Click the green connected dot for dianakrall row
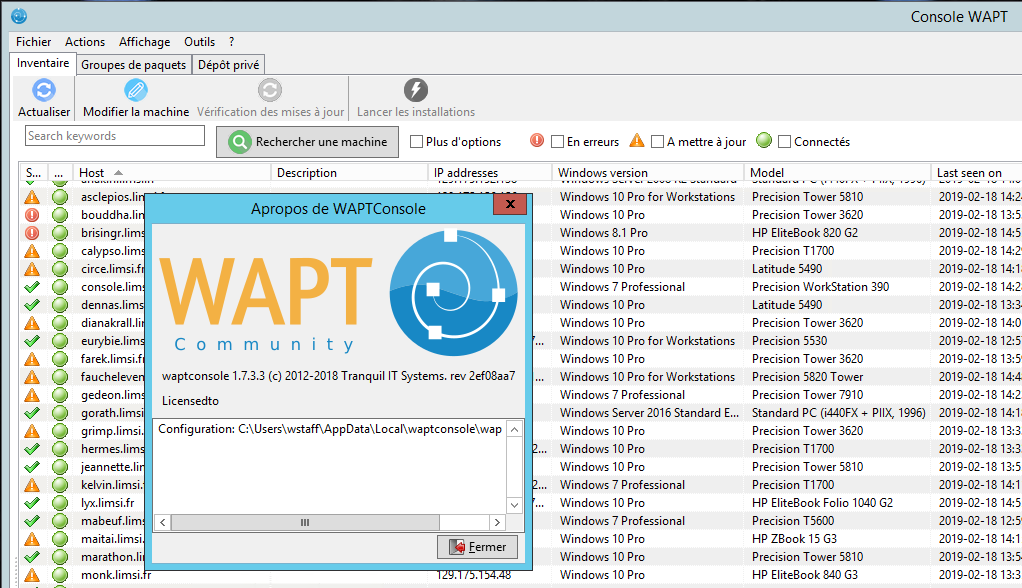This screenshot has width=1022, height=588. (60, 323)
